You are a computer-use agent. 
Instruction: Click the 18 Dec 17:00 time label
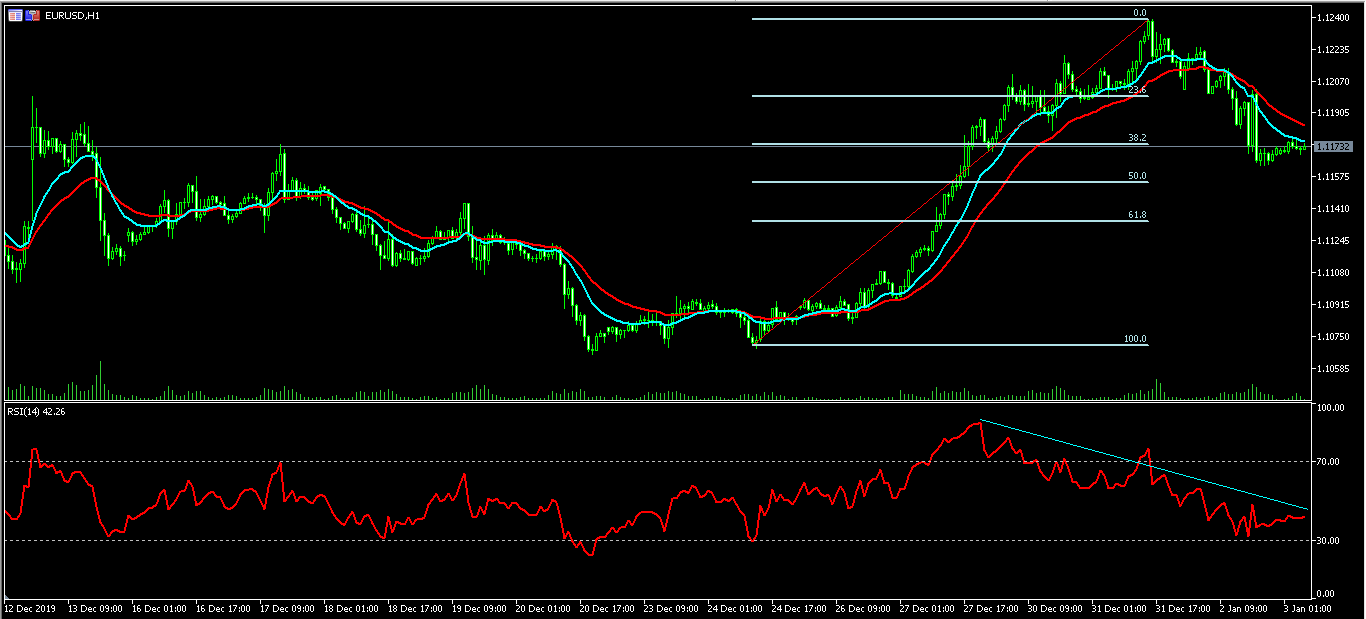click(413, 607)
